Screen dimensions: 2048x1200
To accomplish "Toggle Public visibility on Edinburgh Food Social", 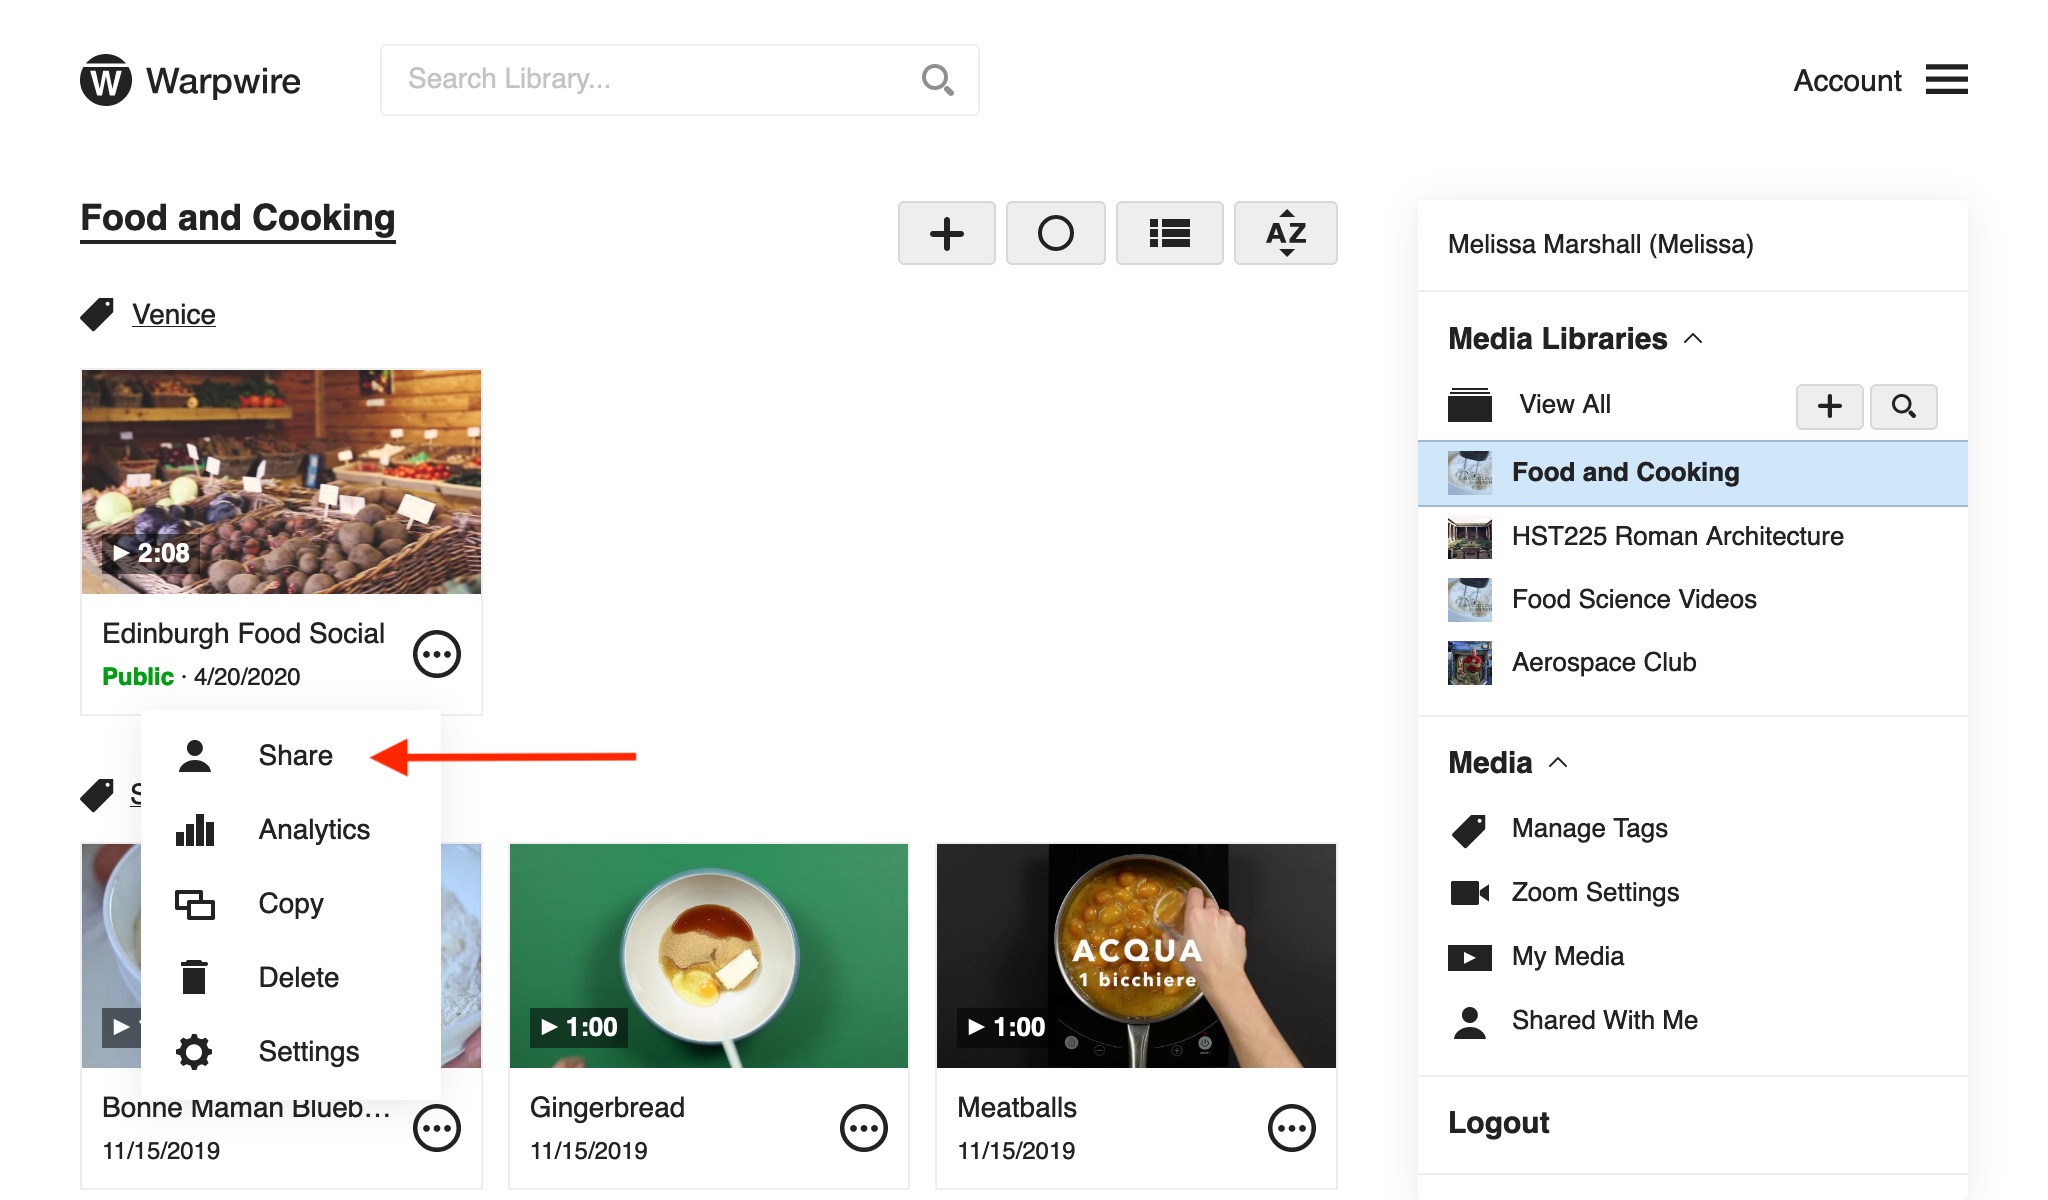I will pyautogui.click(x=139, y=674).
